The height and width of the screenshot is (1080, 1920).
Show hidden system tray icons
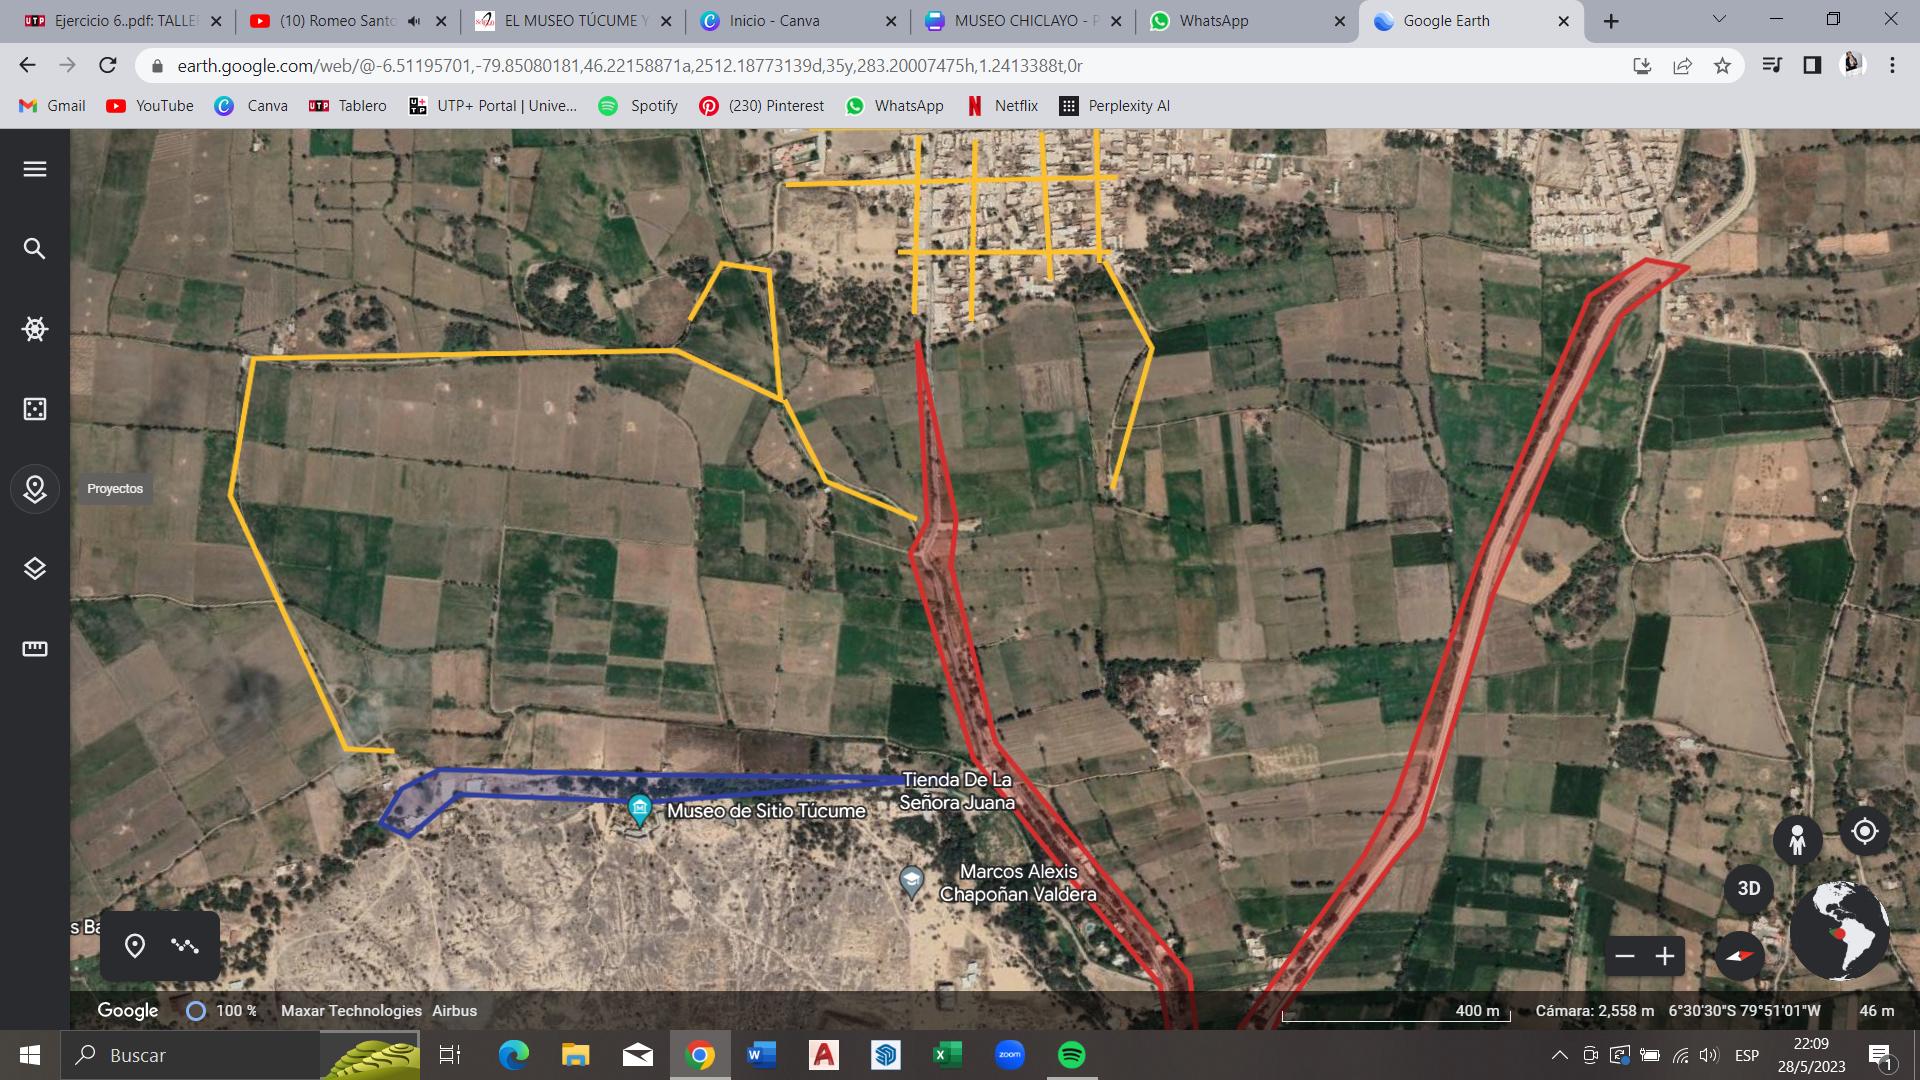pyautogui.click(x=1559, y=1055)
